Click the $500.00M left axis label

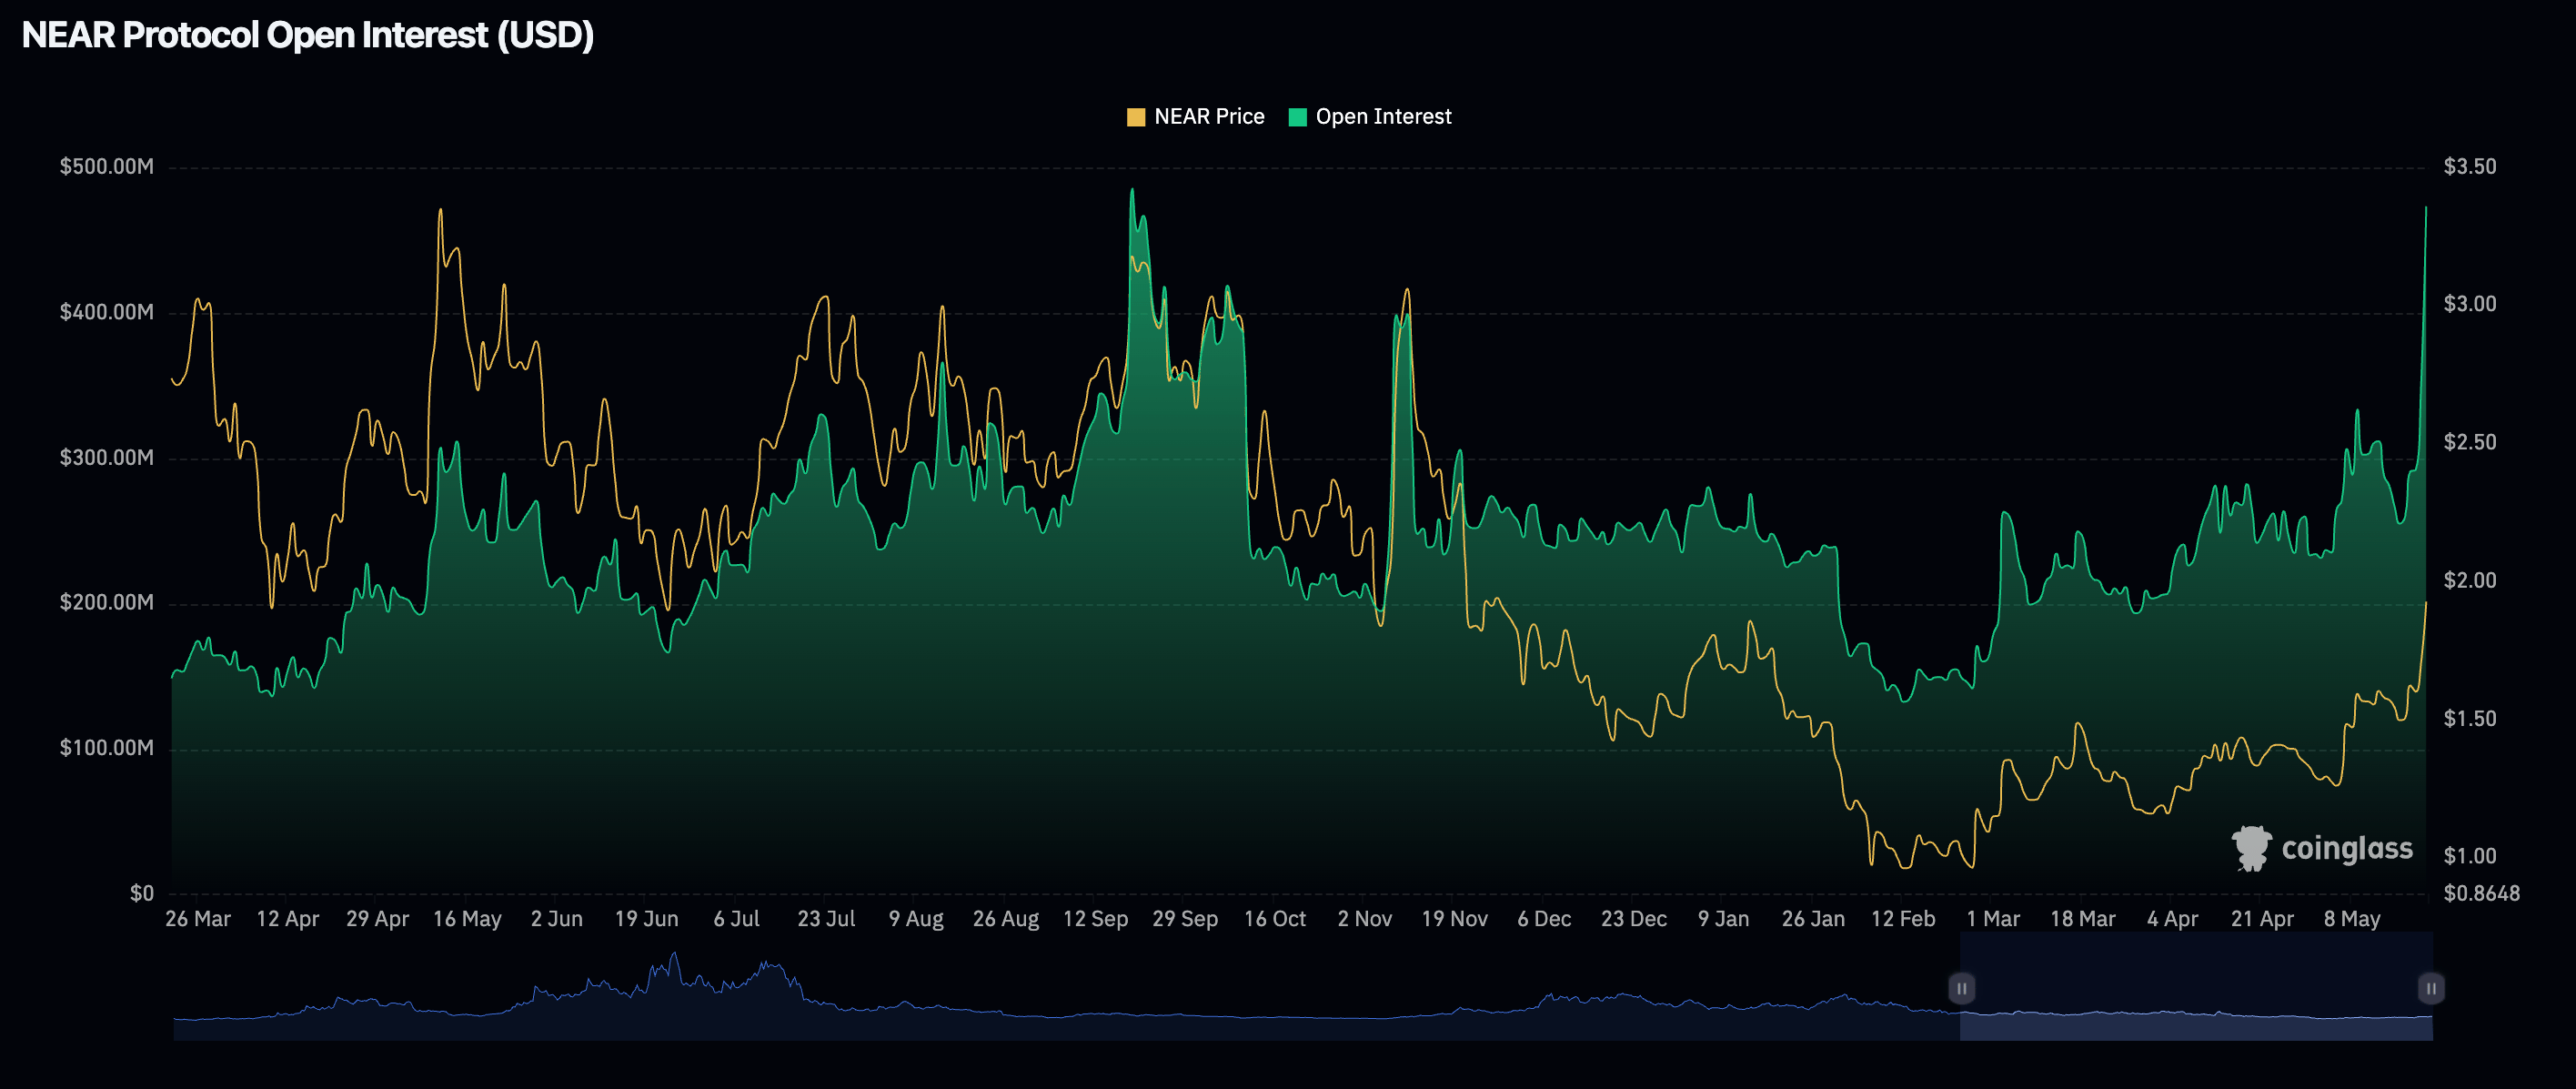coord(106,167)
